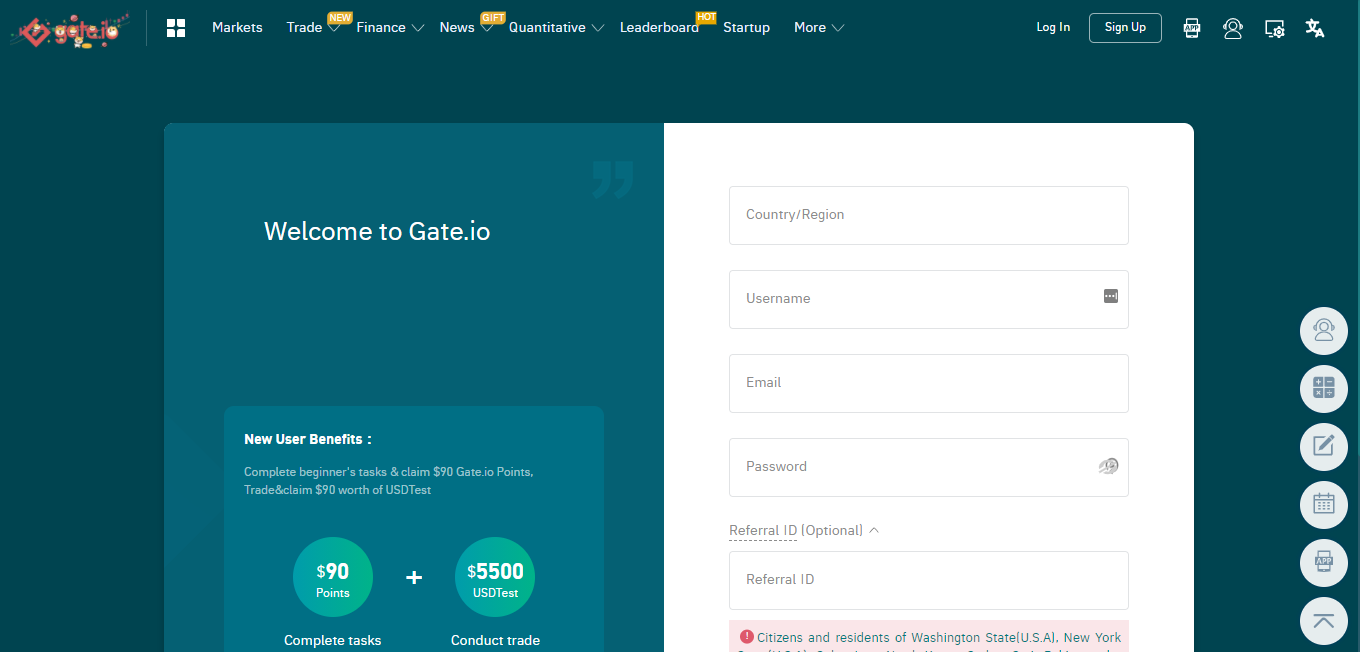Focus the Email input field
This screenshot has width=1360, height=652.
[x=928, y=383]
